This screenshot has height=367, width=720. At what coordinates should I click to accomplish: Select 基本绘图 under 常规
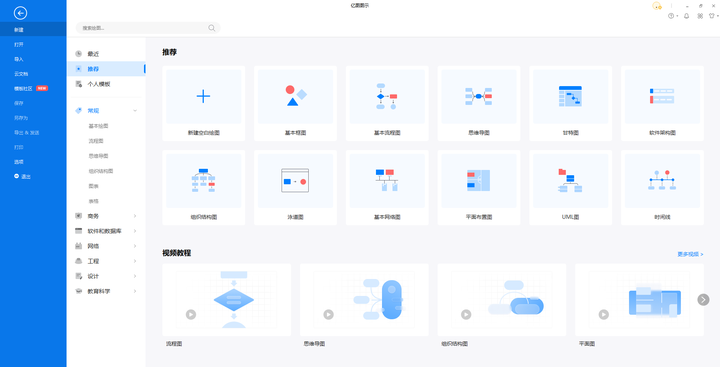tap(98, 126)
